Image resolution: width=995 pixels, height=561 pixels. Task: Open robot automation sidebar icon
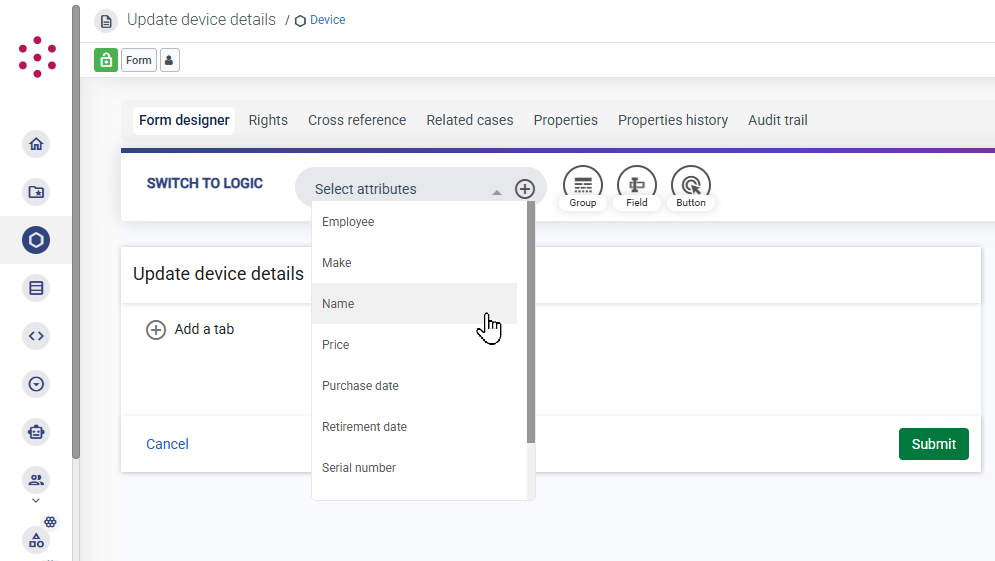[36, 432]
